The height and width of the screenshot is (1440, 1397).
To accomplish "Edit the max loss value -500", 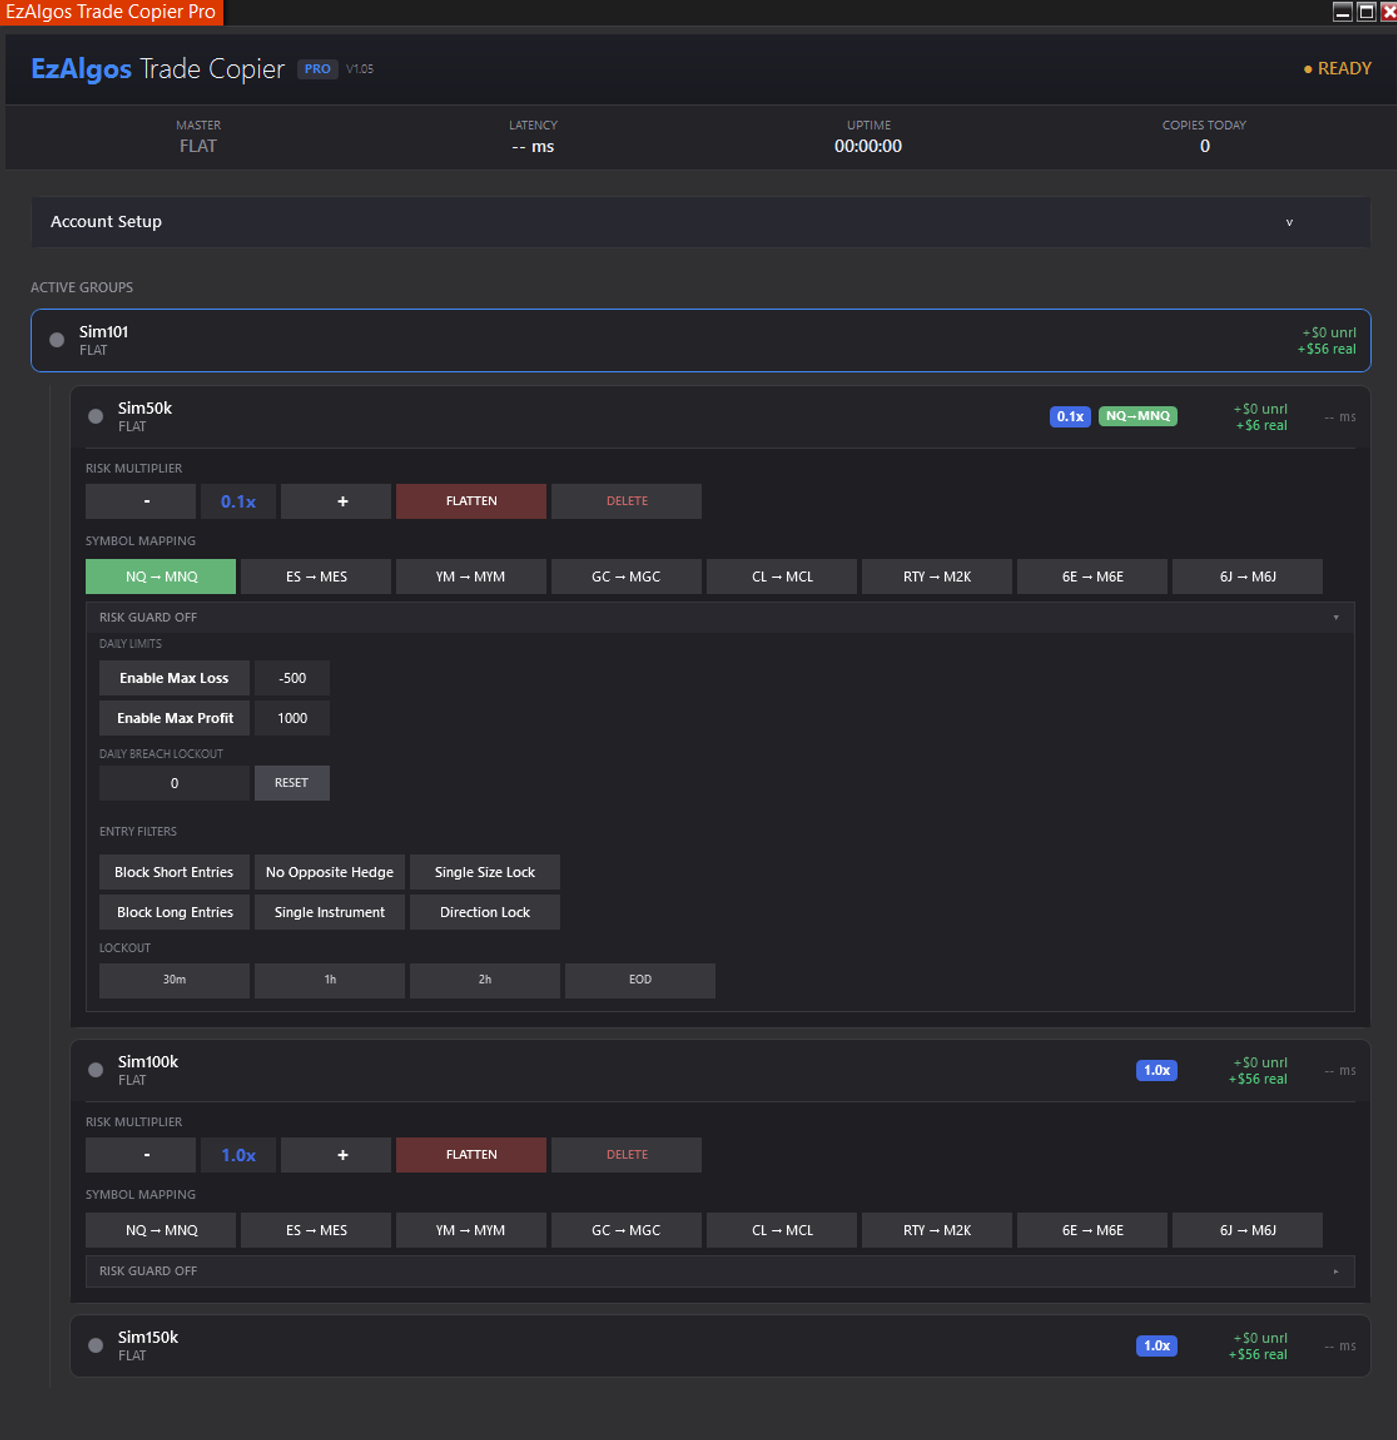I will click(x=292, y=678).
